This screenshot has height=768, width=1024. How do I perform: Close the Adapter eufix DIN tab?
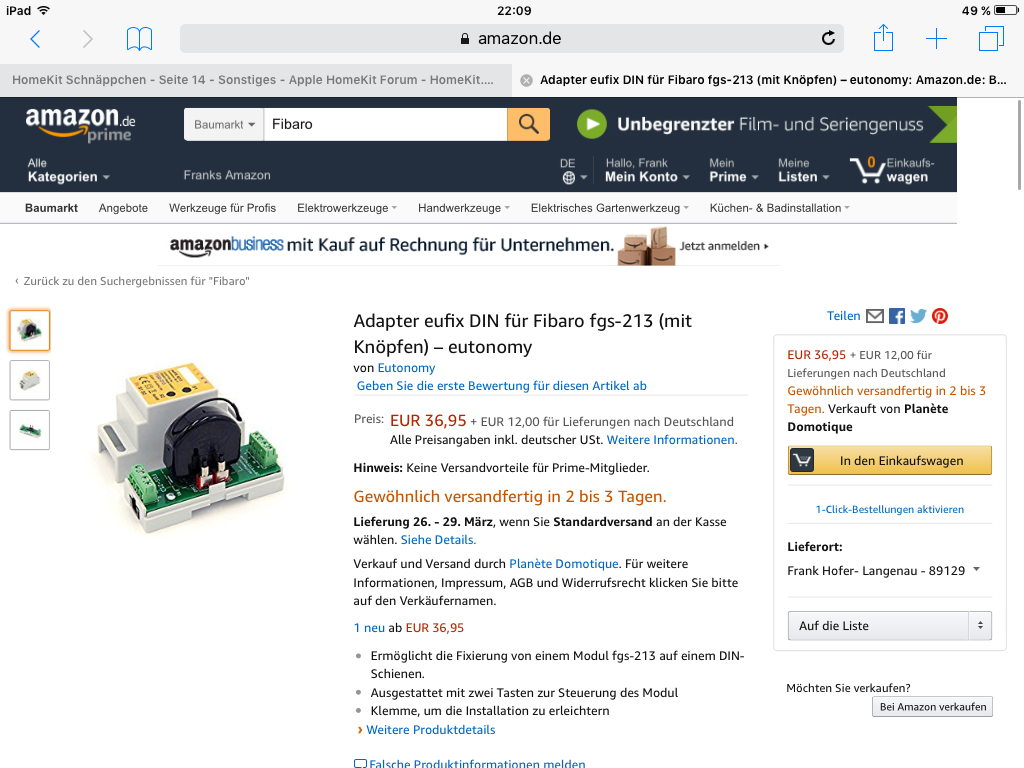point(526,80)
